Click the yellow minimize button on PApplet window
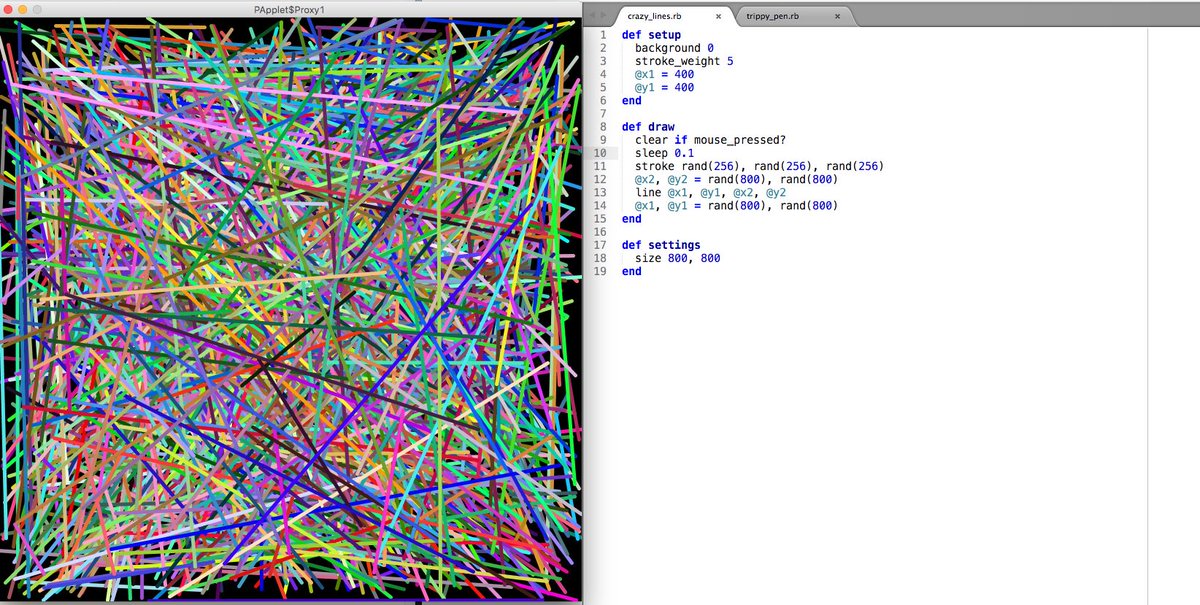 click(x=22, y=9)
